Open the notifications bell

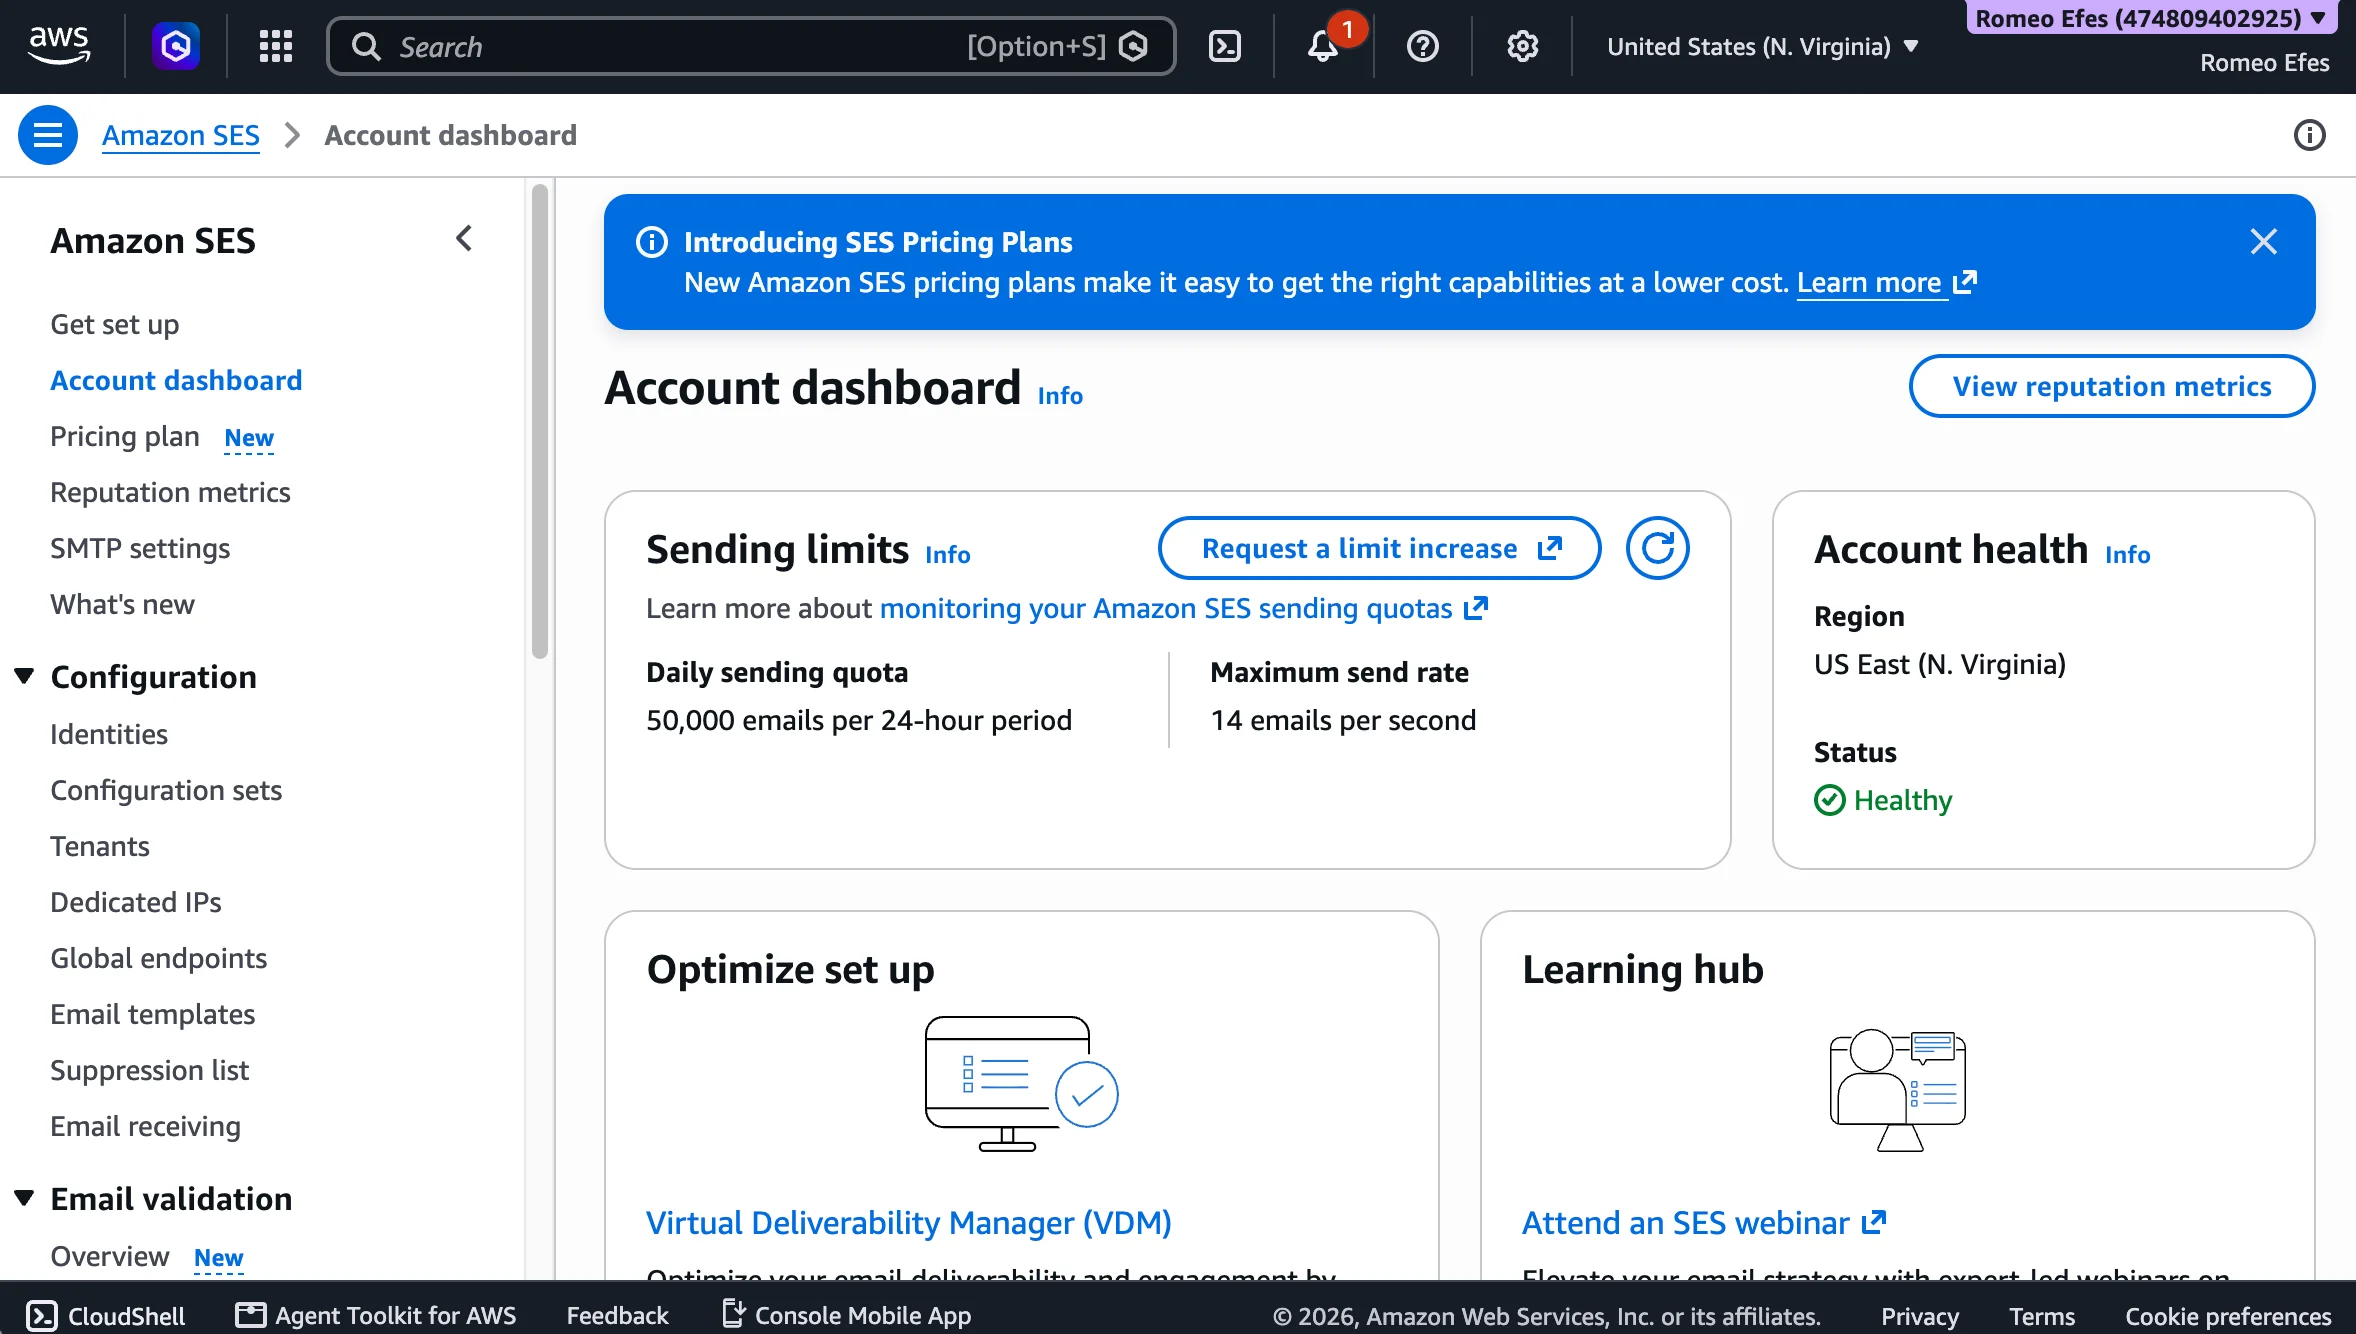click(1324, 46)
